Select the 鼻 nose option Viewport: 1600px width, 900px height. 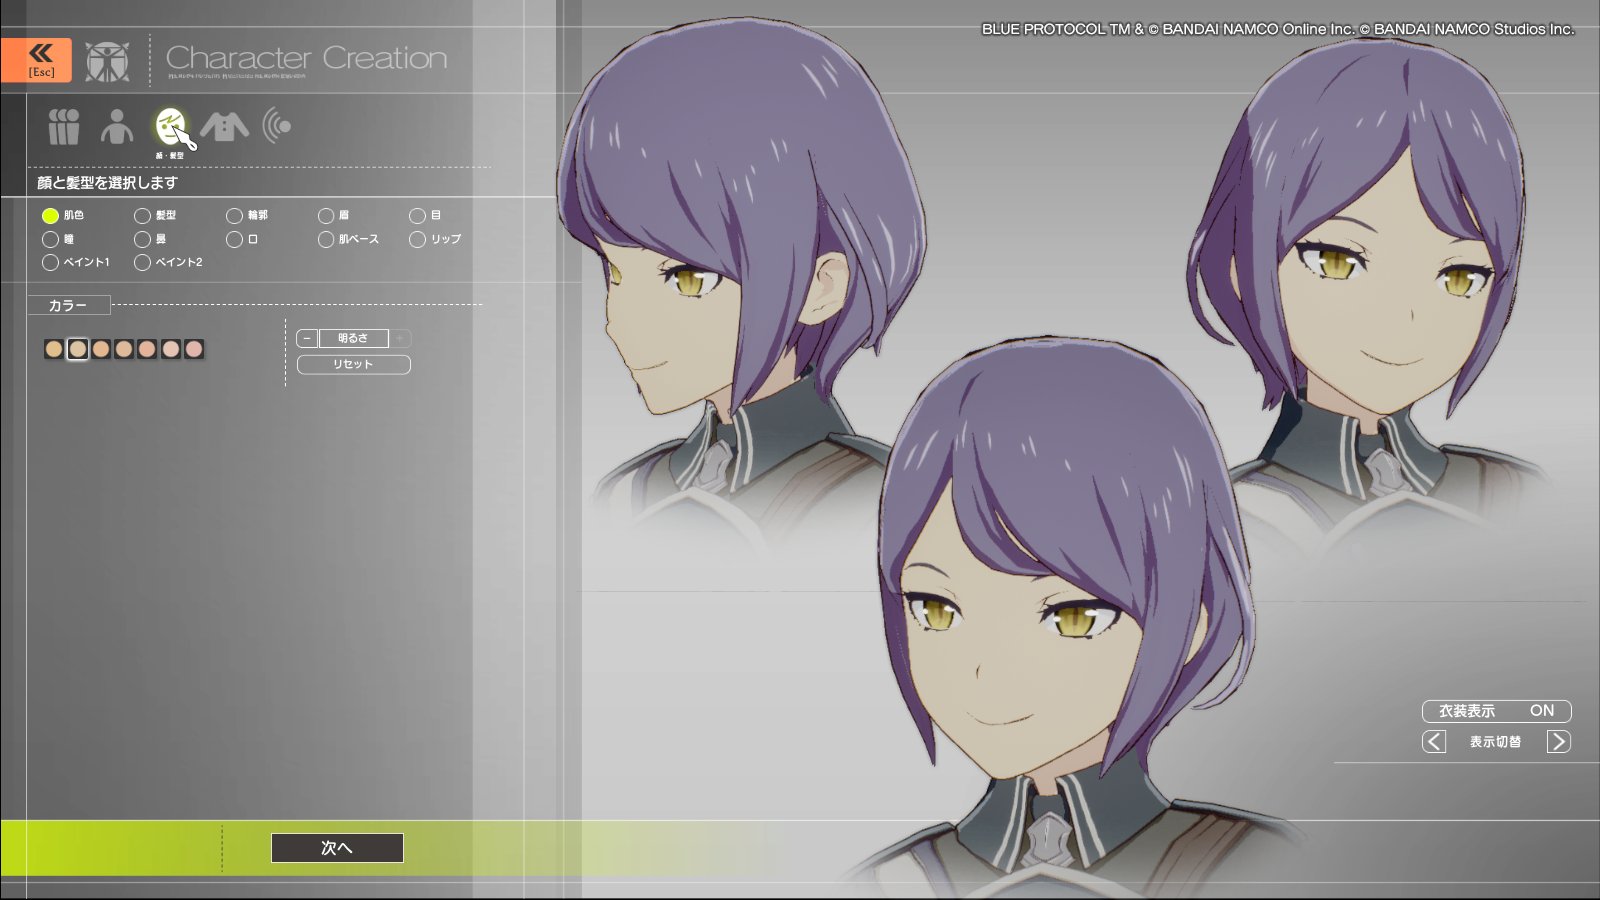click(150, 239)
